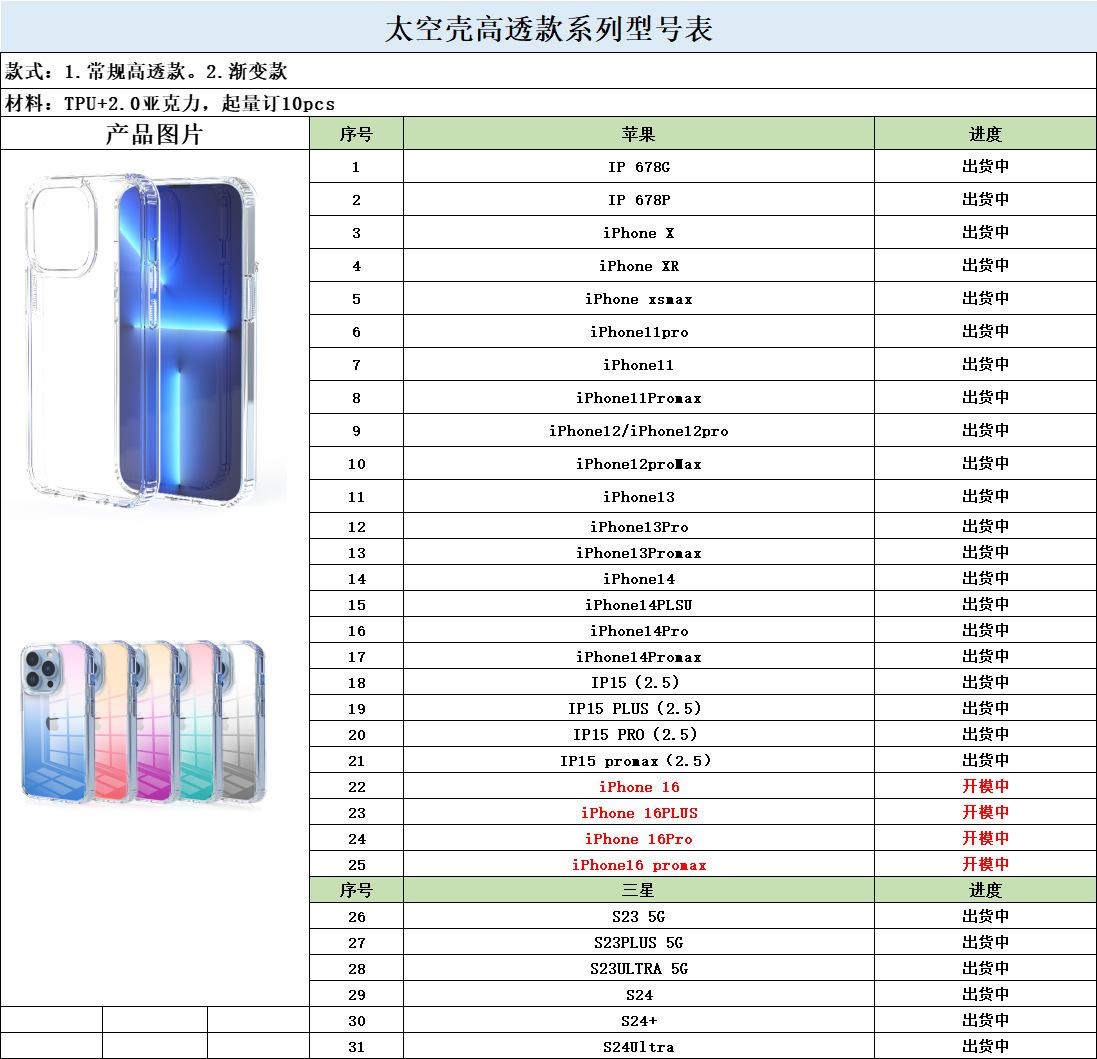Select the 进度 header above 三星 section
The image size is (1097, 1059).
coord(985,890)
